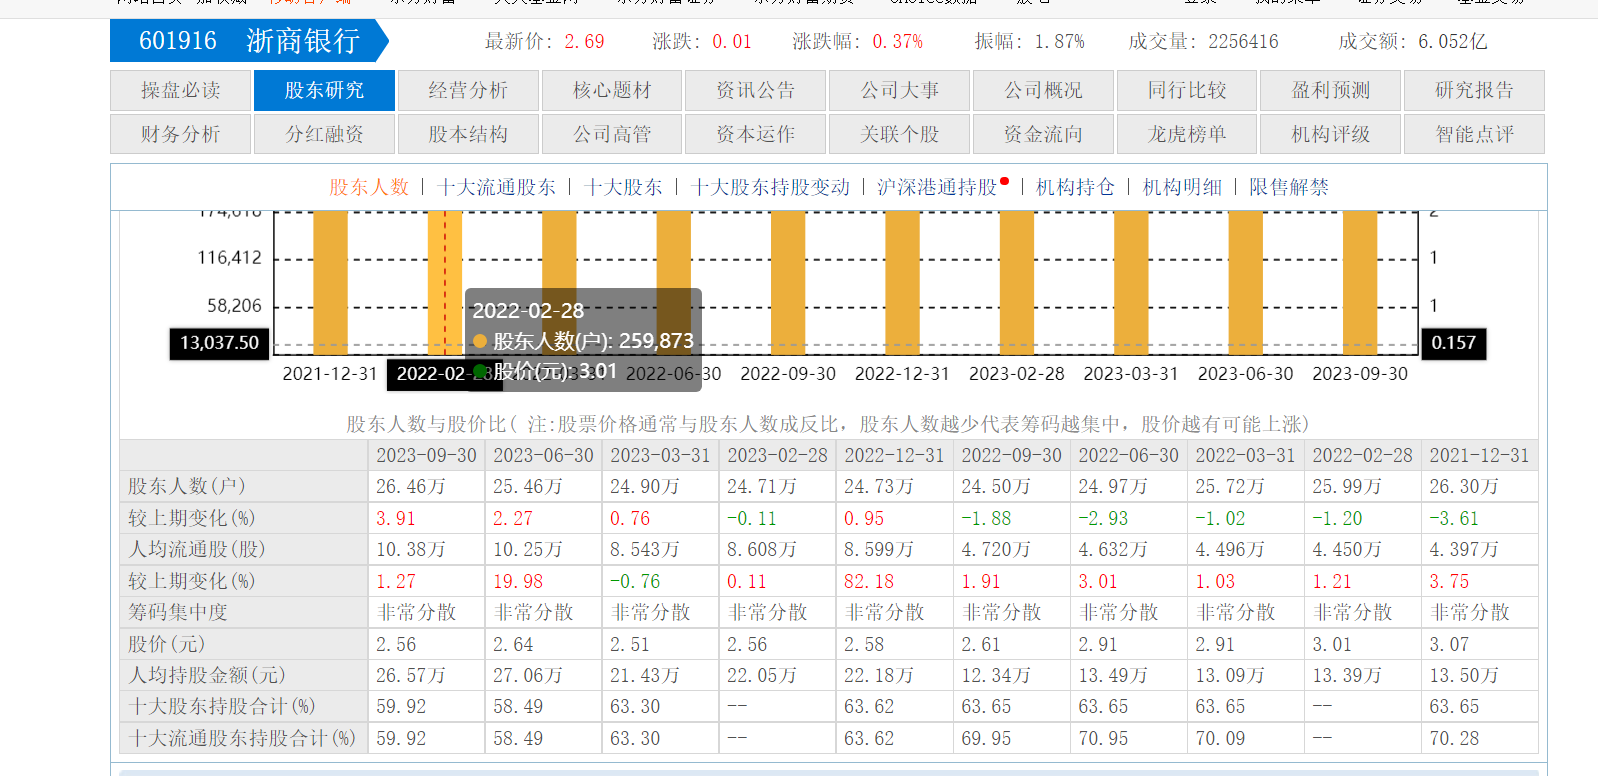Click the chart bar above 2021-12-31 axis label
This screenshot has height=776, width=1598.
coord(330,283)
